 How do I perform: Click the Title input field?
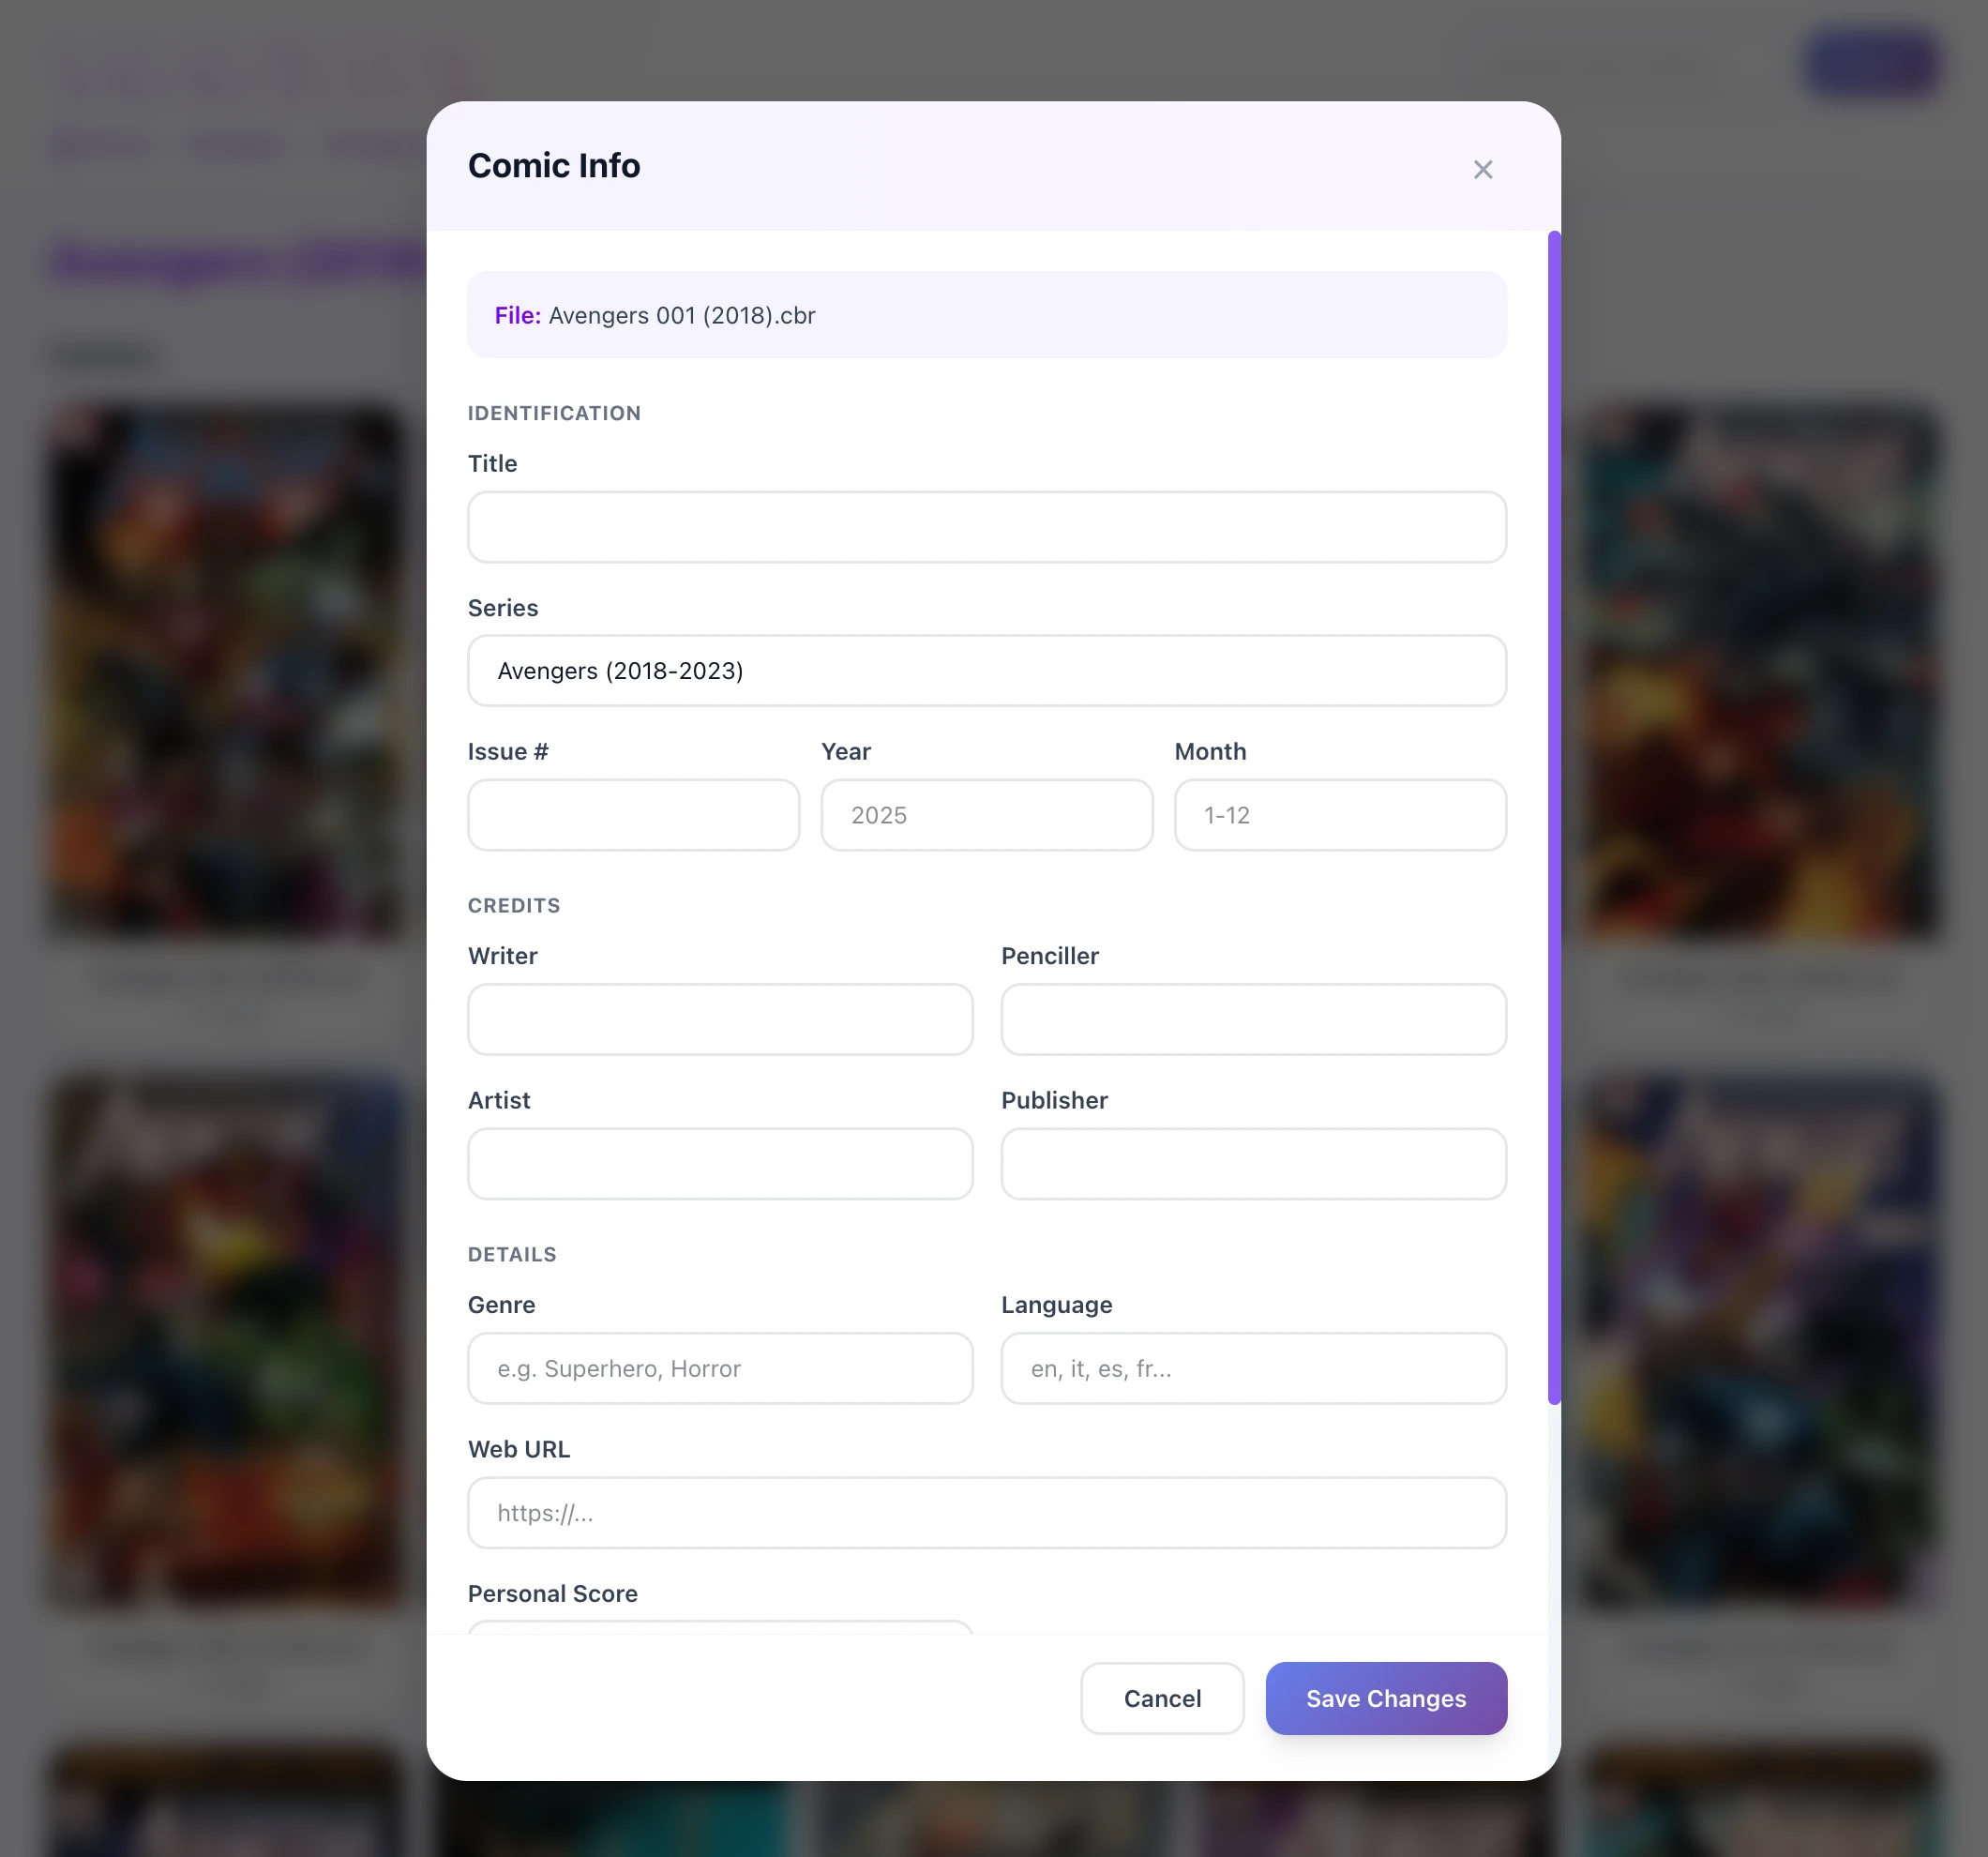coord(986,527)
